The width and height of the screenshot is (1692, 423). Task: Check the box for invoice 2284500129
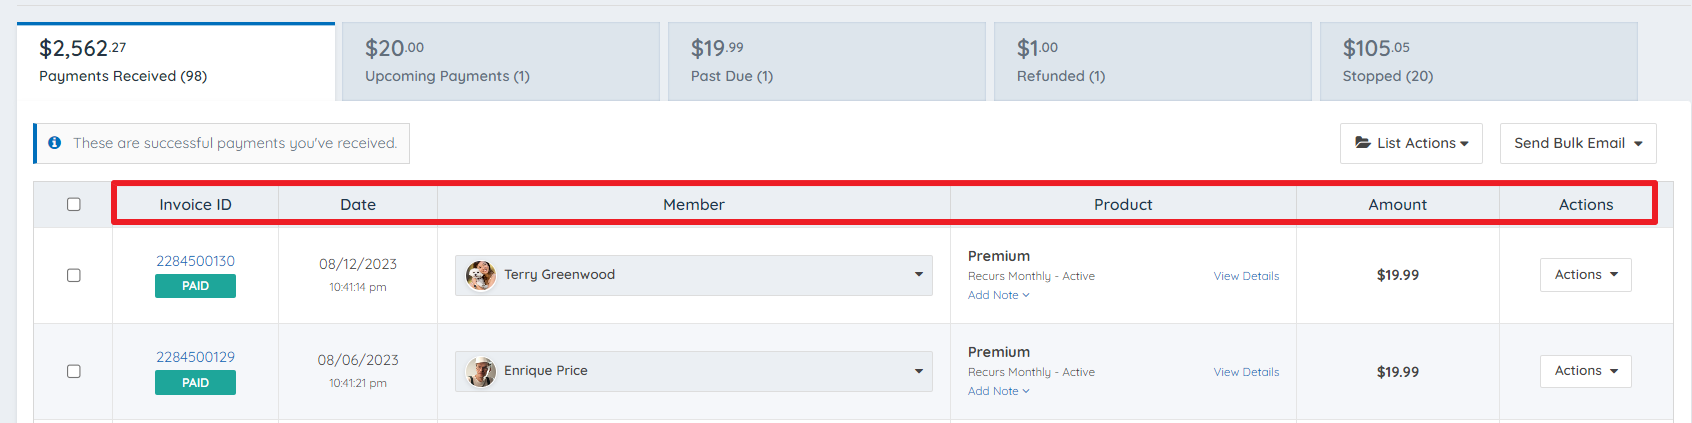74,371
